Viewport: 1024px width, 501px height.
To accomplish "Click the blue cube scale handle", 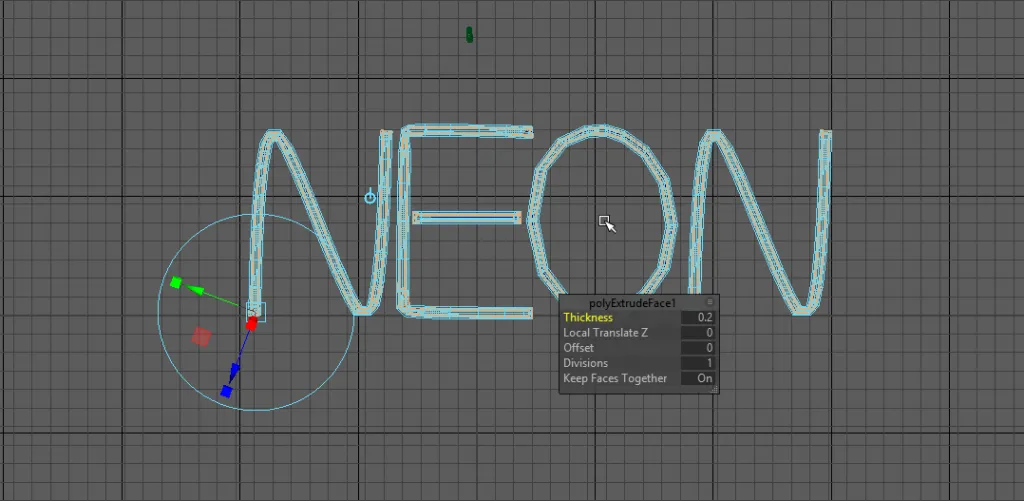I will 227,391.
